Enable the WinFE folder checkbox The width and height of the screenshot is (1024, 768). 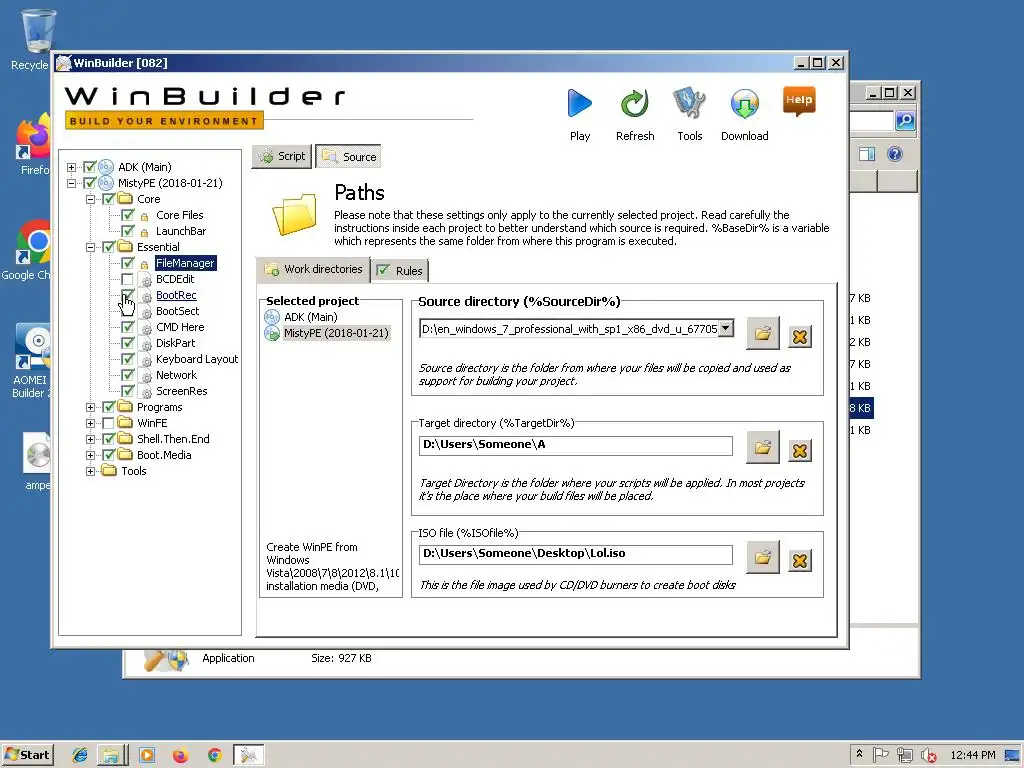(x=109, y=423)
